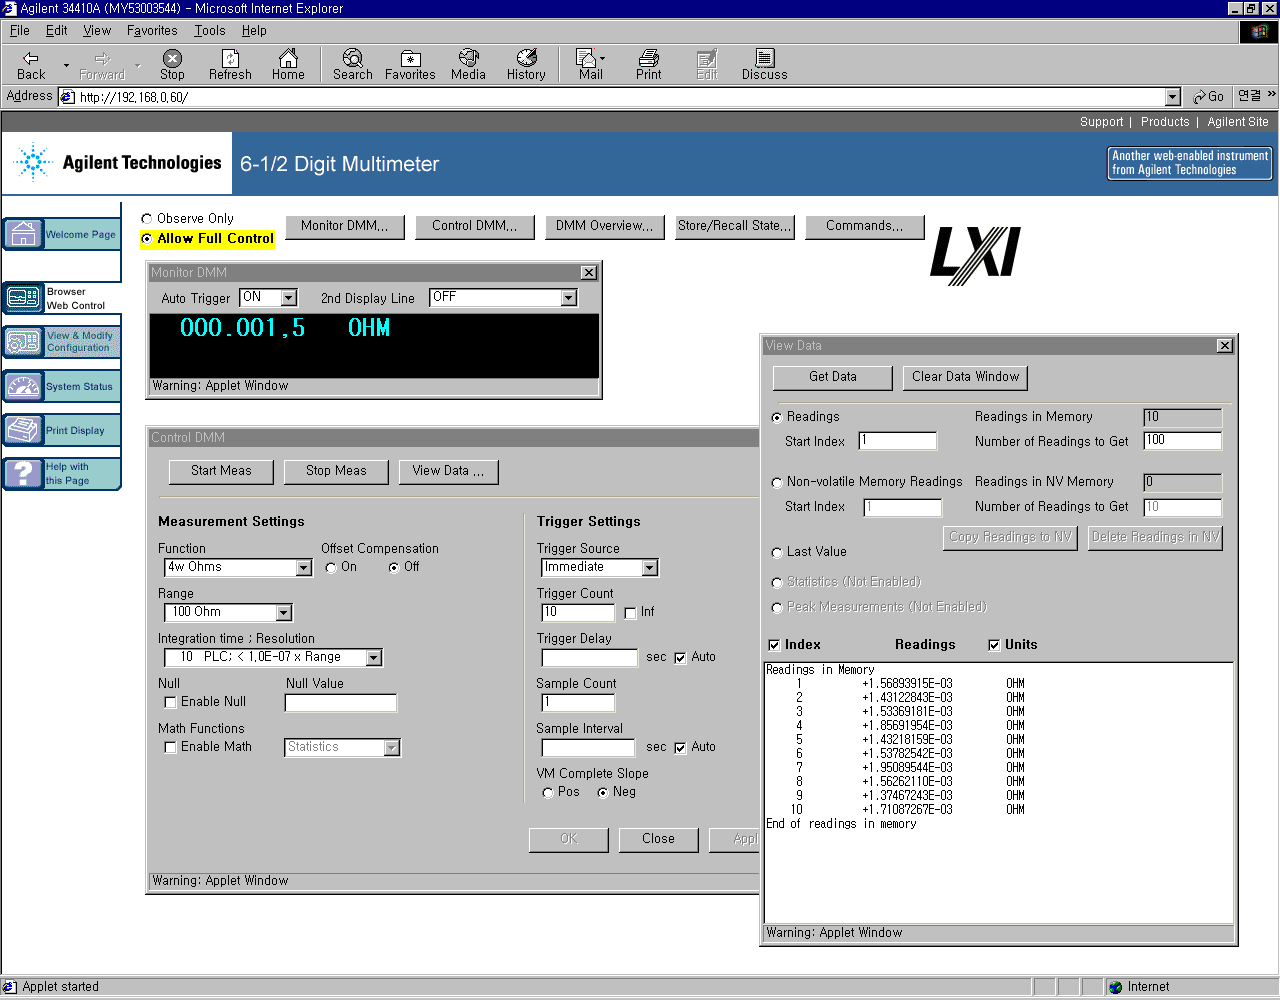This screenshot has width=1280, height=1000.
Task: Open the Tools menu
Action: tap(209, 31)
